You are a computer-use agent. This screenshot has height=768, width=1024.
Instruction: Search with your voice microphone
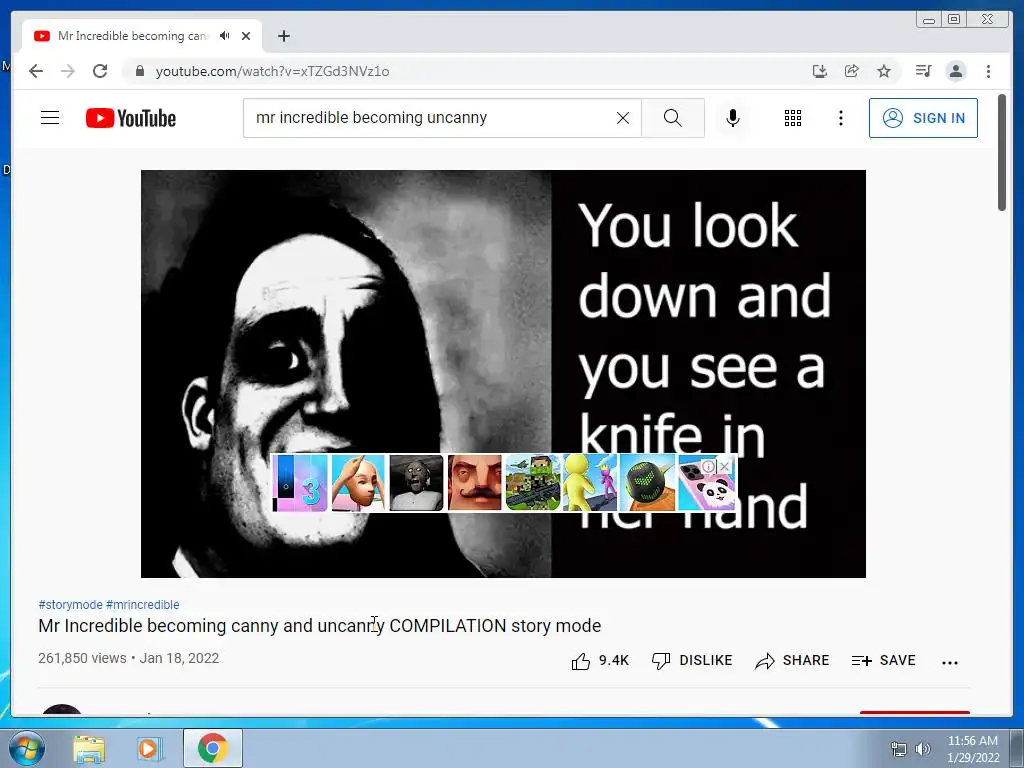point(733,118)
